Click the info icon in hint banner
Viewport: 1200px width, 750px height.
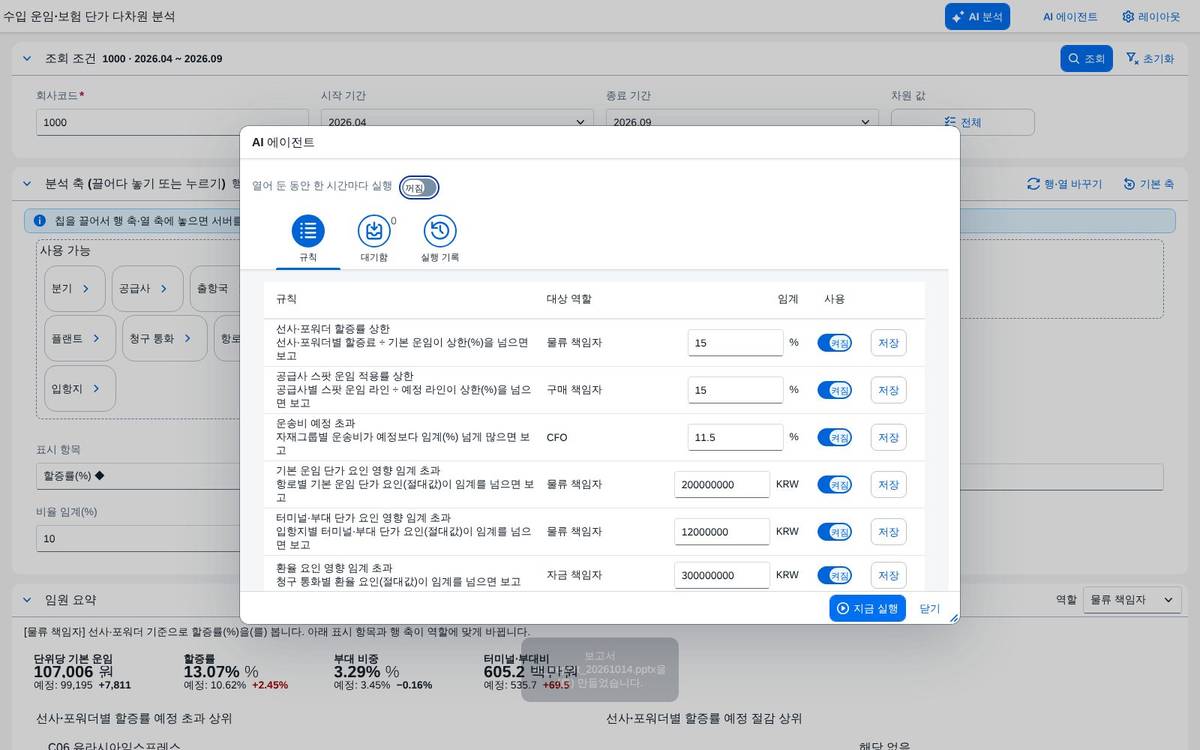coord(40,220)
